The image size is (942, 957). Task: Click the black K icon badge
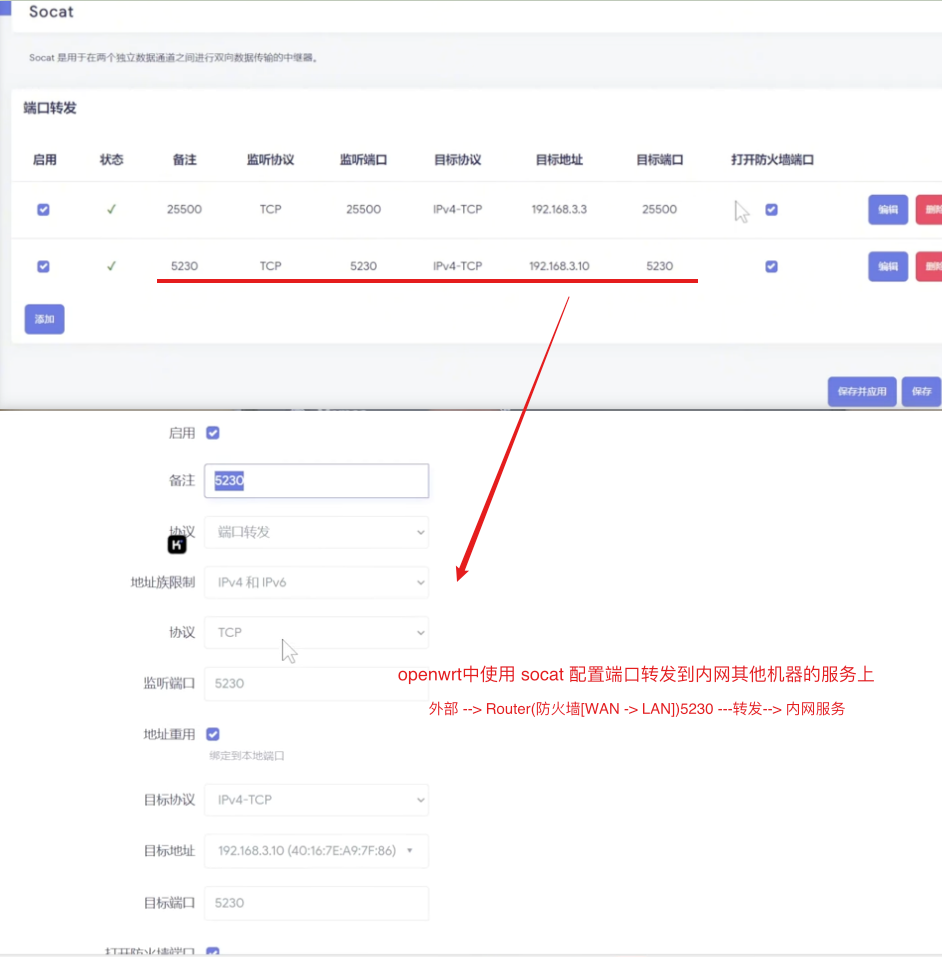tap(177, 545)
